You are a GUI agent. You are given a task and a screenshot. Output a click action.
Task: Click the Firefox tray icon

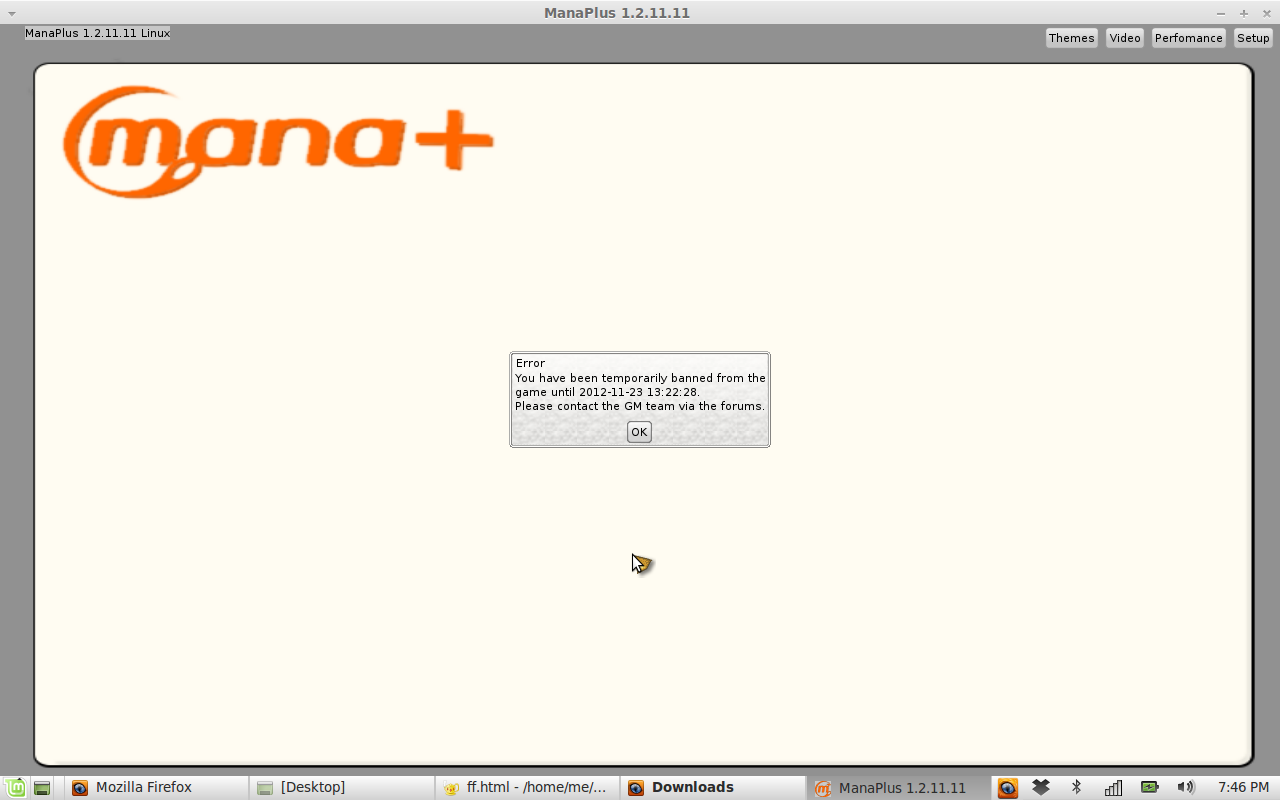(x=1007, y=787)
